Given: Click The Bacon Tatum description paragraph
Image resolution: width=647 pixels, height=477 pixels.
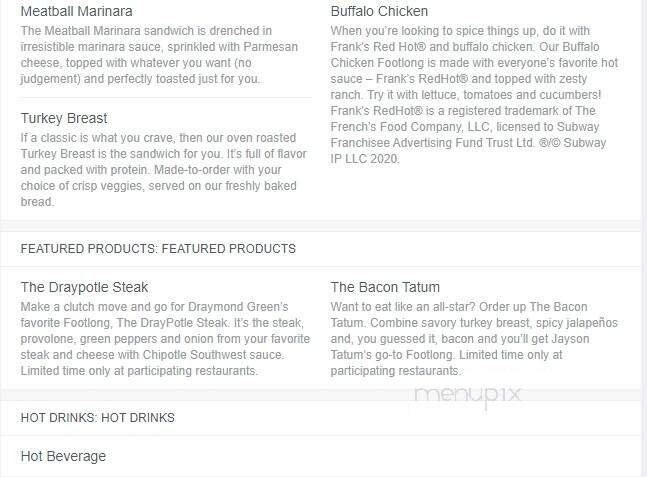Looking at the screenshot, I should point(474,338).
